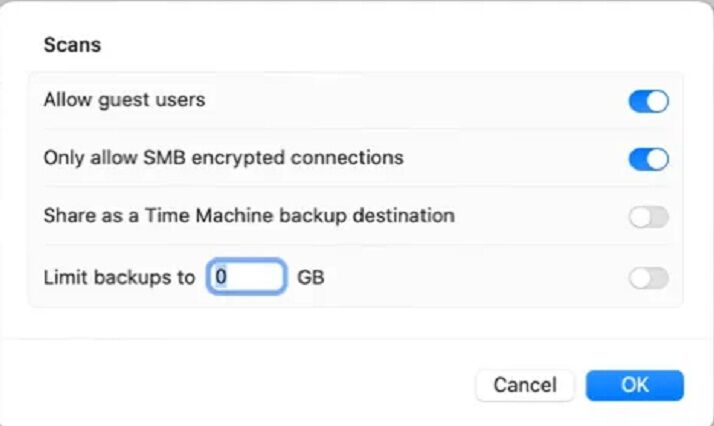
Task: Click the GB unit text
Action: (x=311, y=277)
